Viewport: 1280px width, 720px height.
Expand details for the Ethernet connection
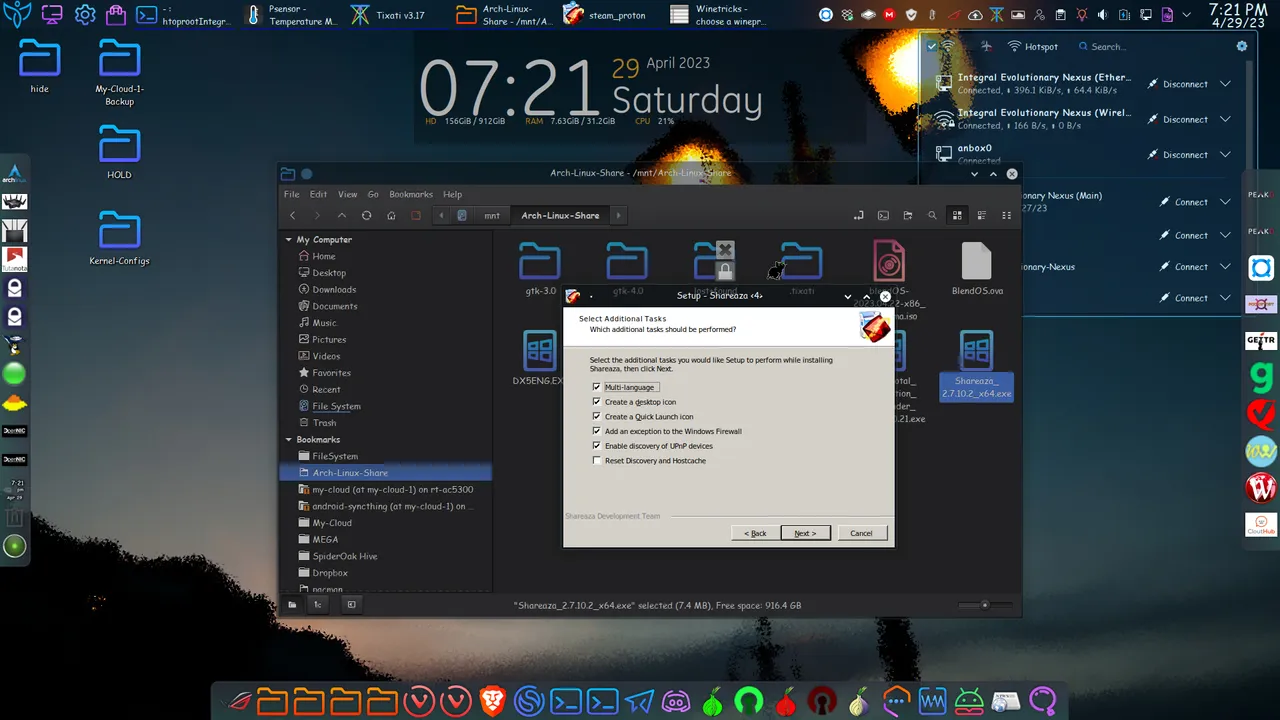tap(1225, 84)
